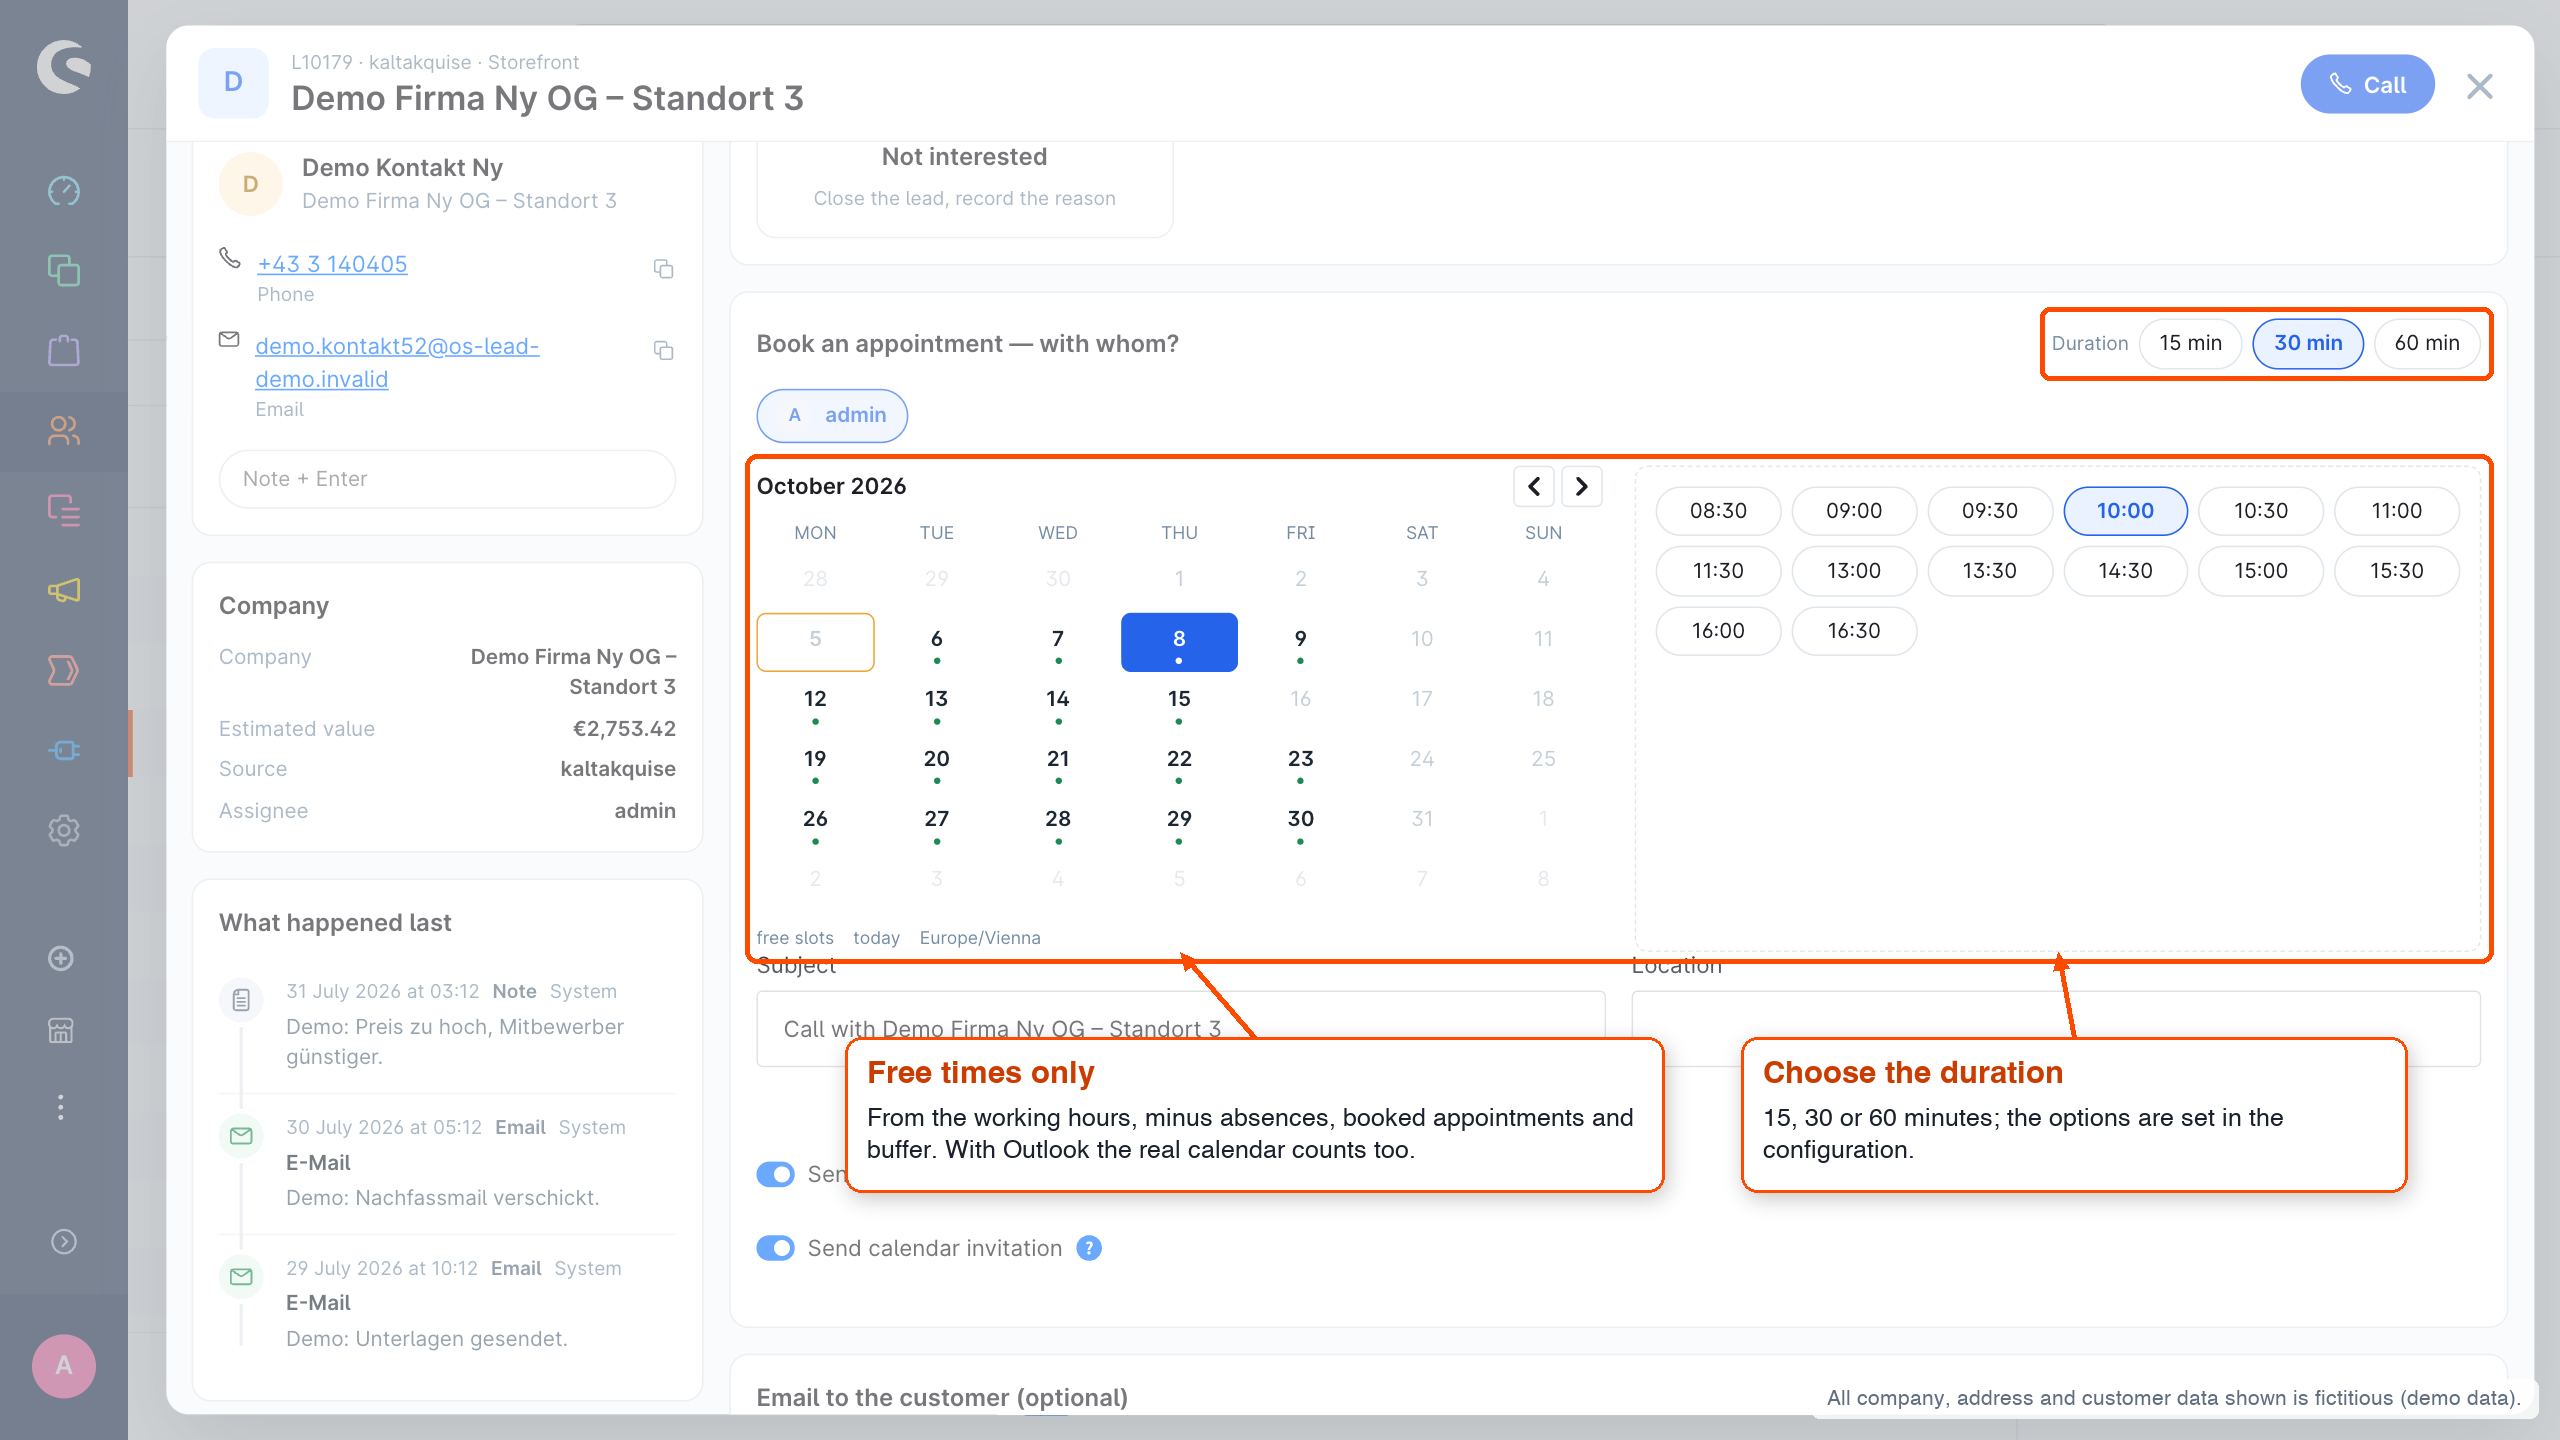This screenshot has width=2560, height=1440.
Task: Click the plus circle icon in sidebar
Action: pos(61,958)
